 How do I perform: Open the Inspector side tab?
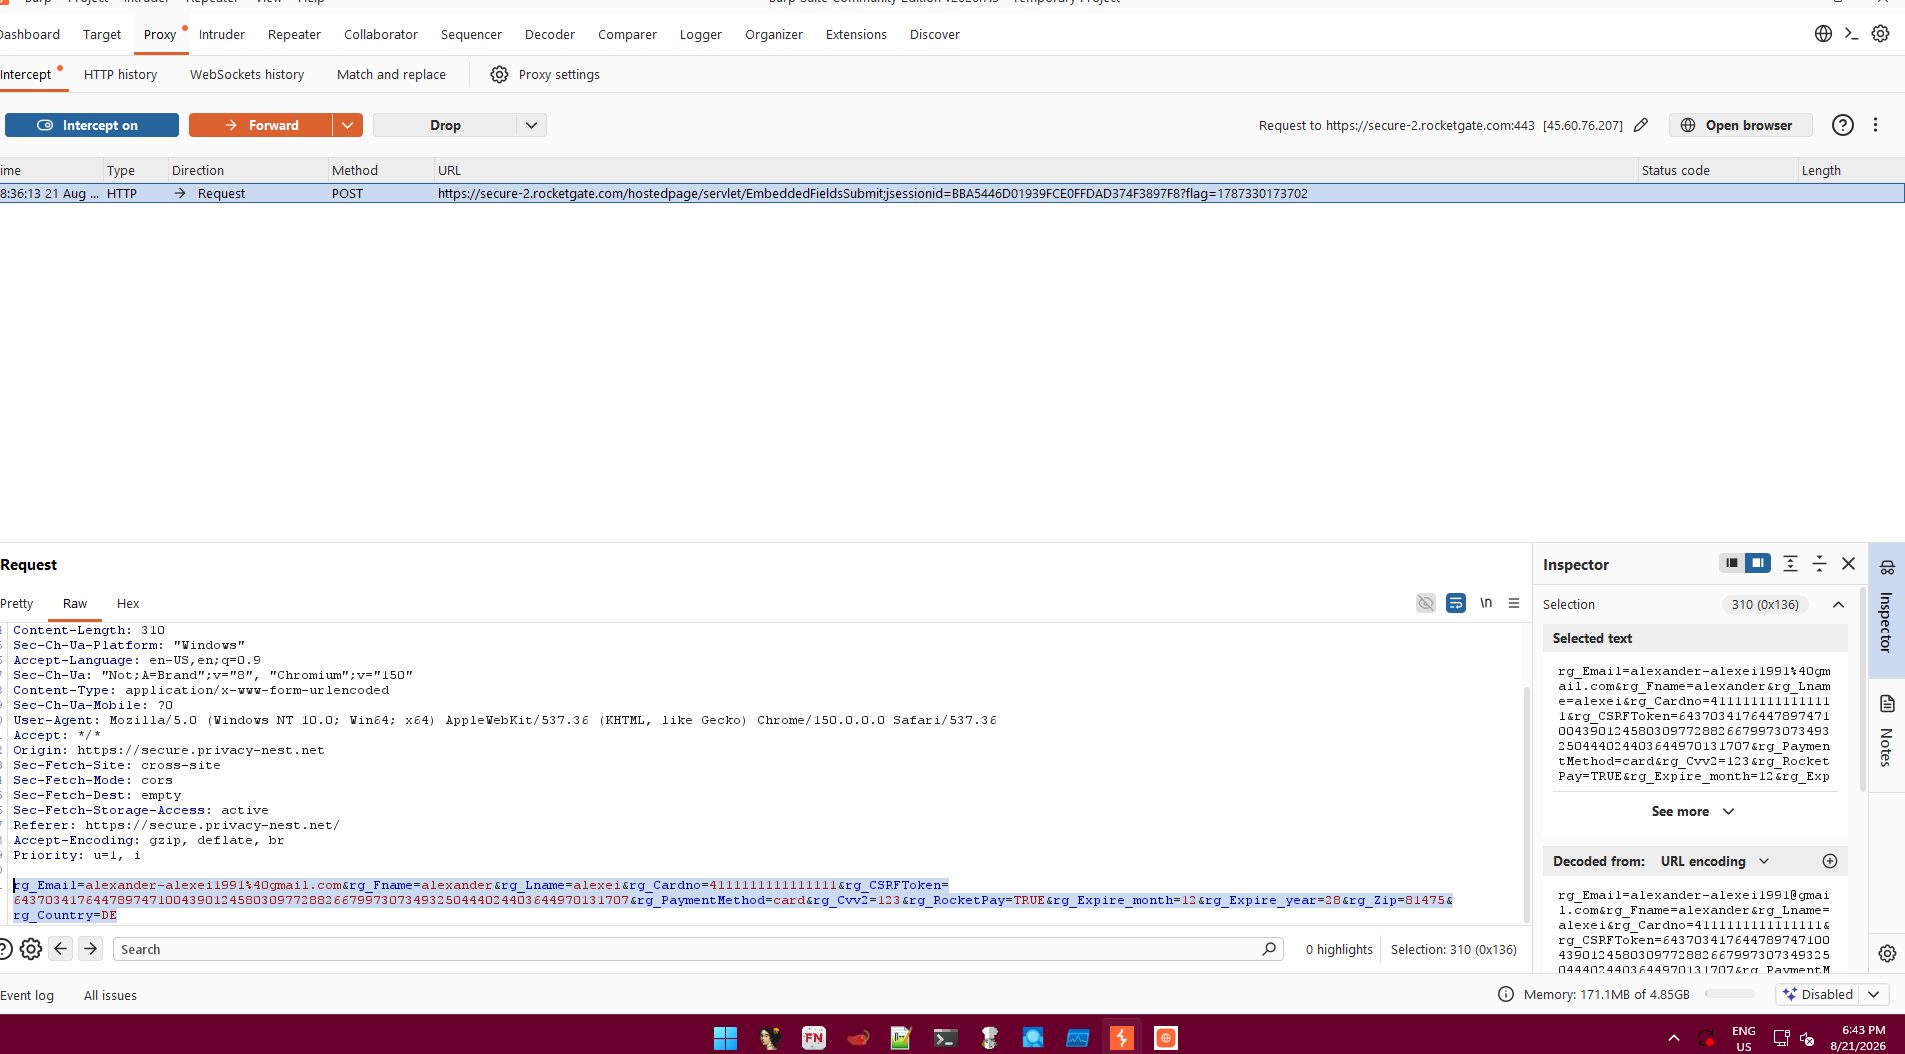1886,611
